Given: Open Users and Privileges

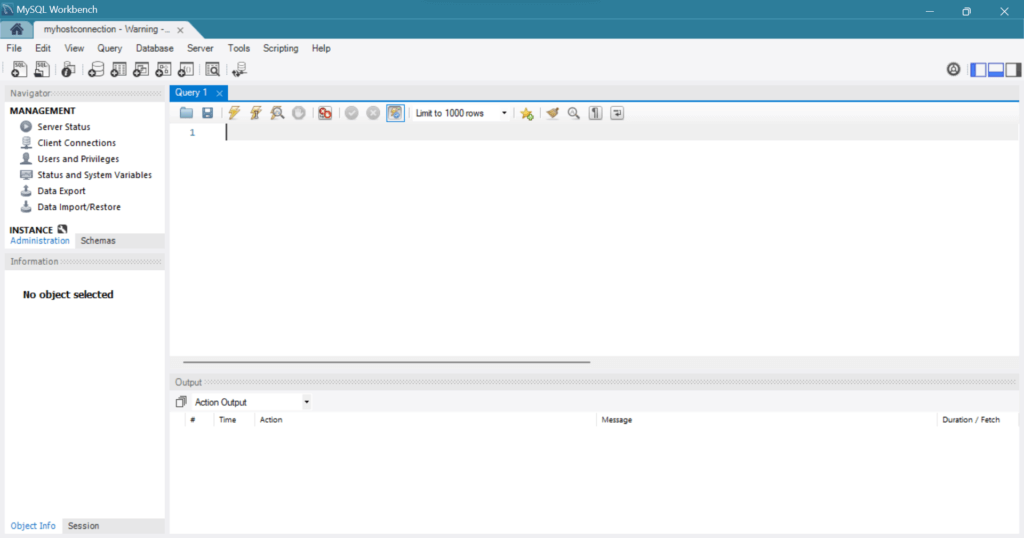Looking at the screenshot, I should point(78,159).
